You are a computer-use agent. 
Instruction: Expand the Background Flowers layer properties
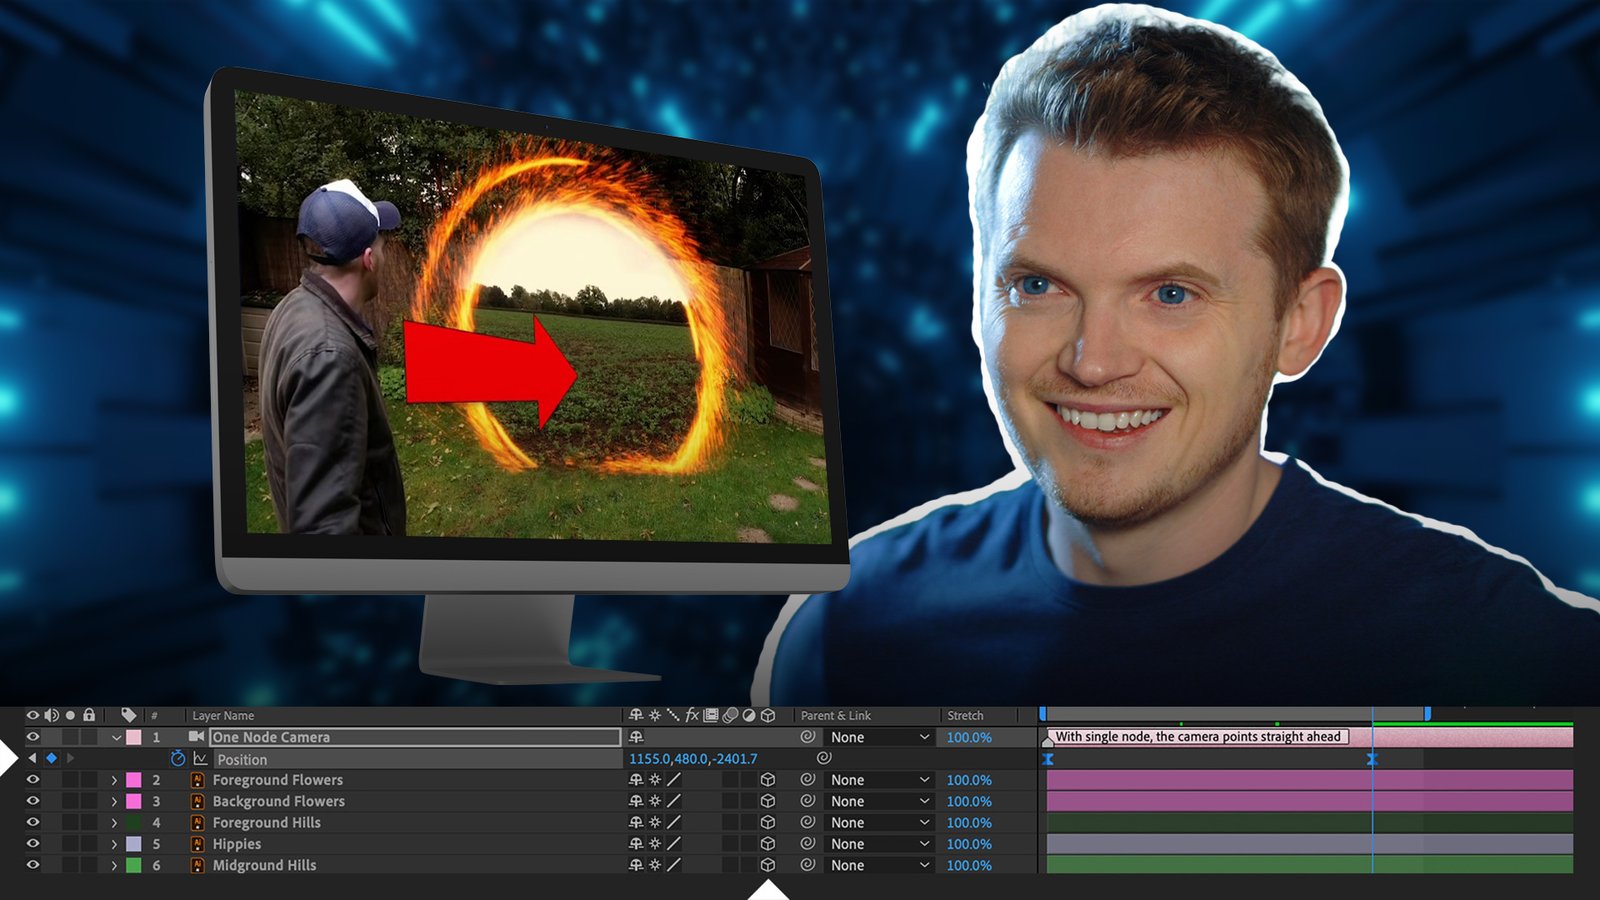[x=114, y=801]
